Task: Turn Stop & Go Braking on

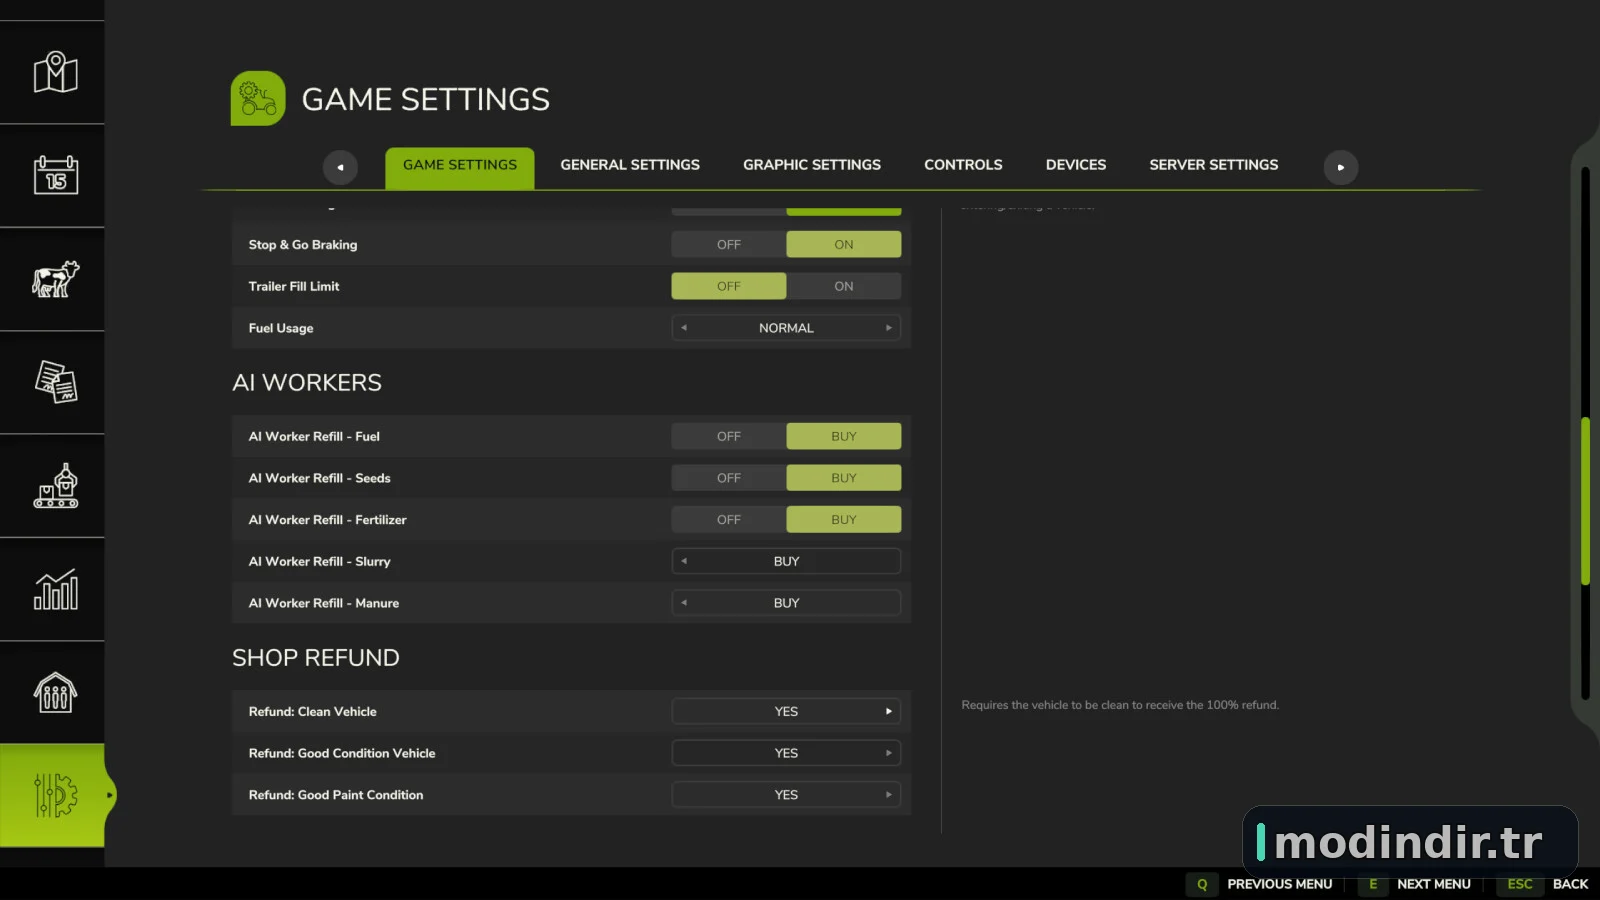Action: (844, 244)
